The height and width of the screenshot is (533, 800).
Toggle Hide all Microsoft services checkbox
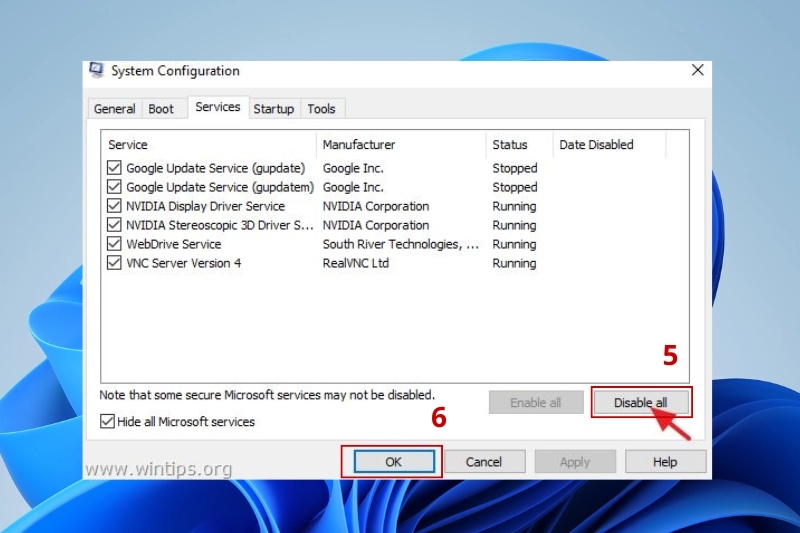(107, 421)
